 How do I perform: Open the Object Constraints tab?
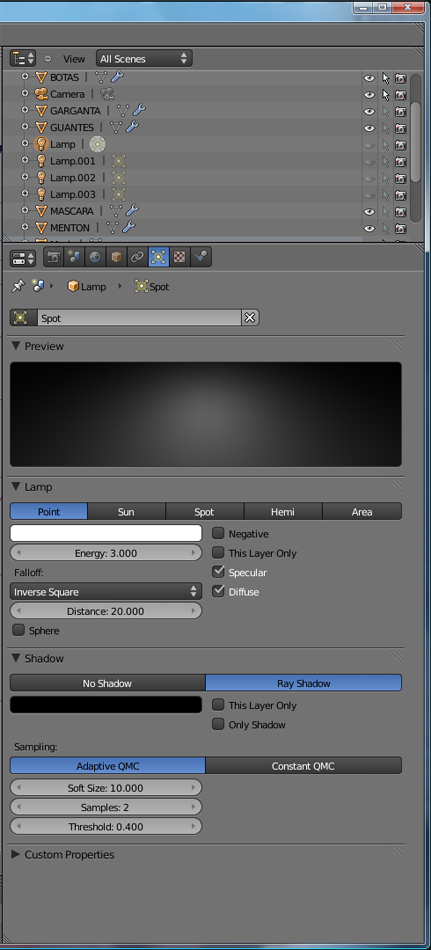click(137, 257)
